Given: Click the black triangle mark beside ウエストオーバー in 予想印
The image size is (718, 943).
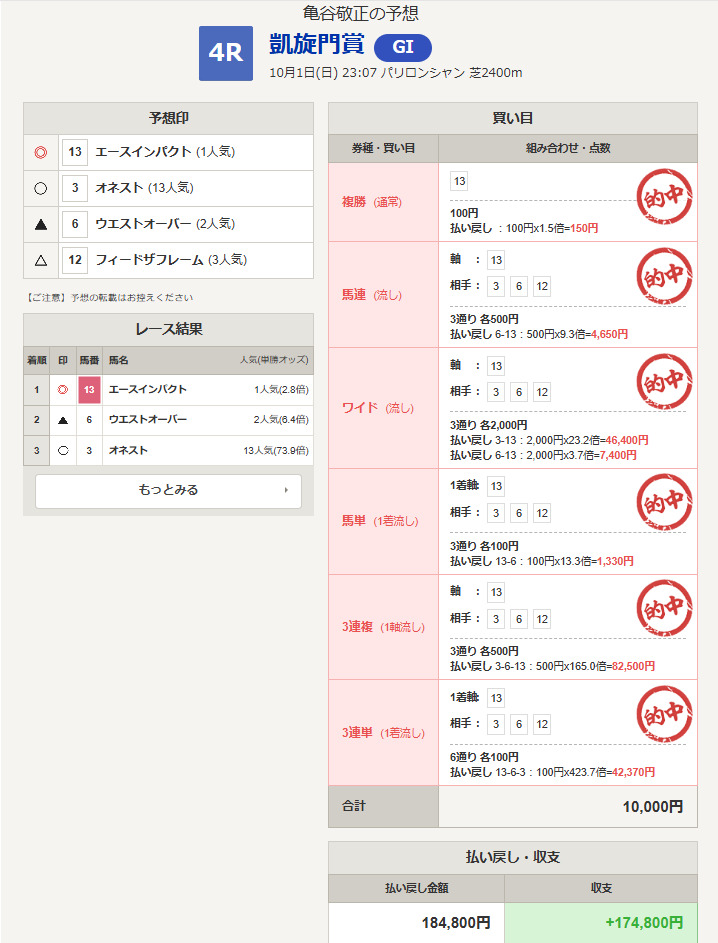Looking at the screenshot, I should pyautogui.click(x=41, y=224).
